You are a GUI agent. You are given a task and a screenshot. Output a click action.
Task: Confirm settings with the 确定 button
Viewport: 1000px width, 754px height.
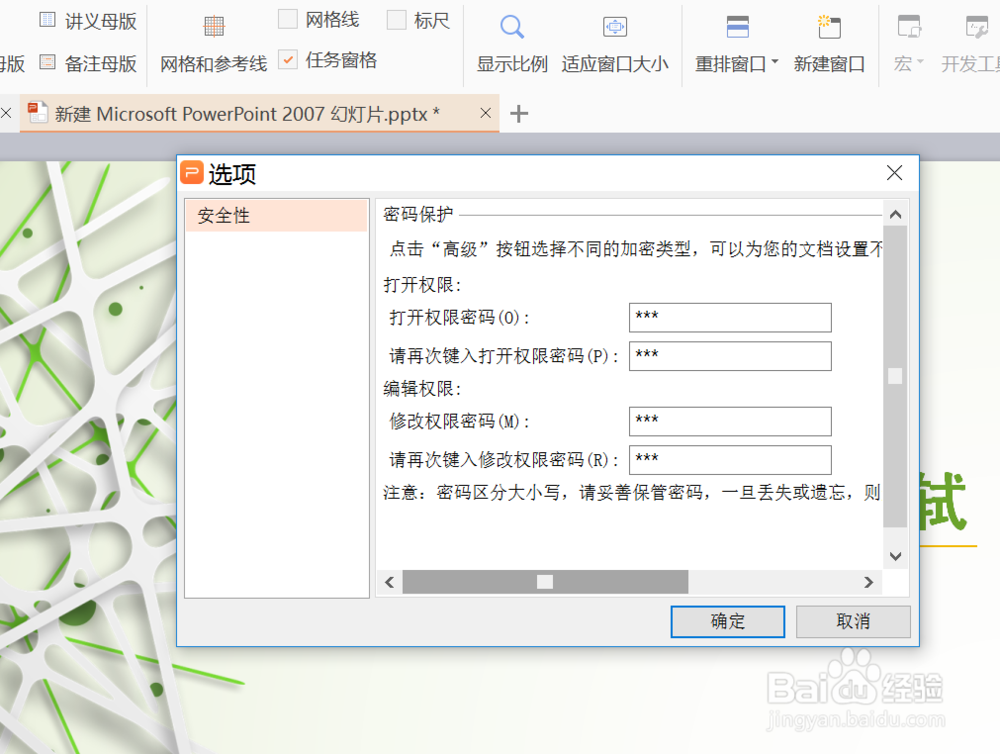click(x=727, y=621)
